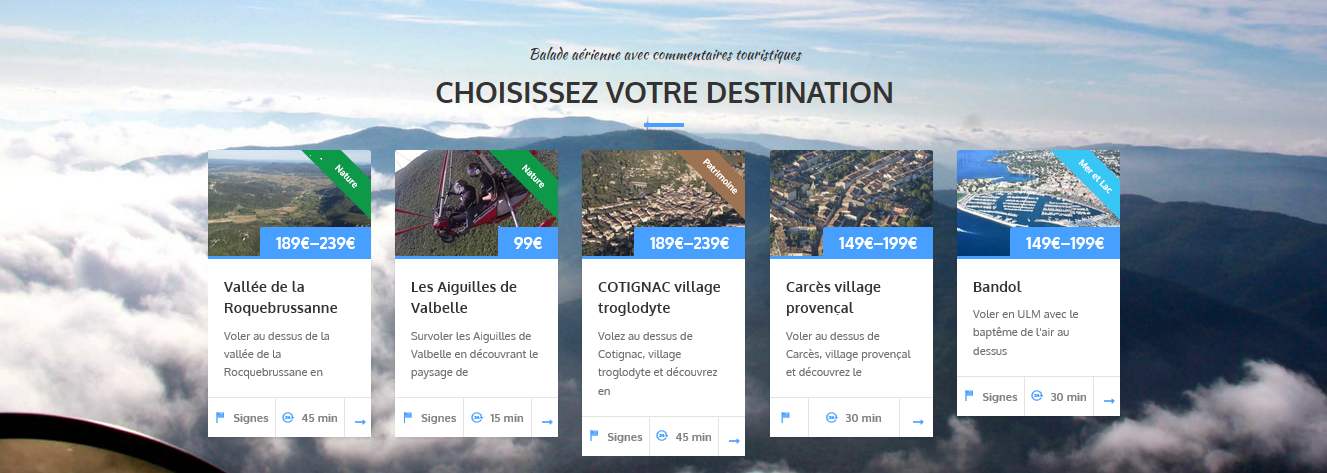
Task: Open COTIGNAC village troglodyte title link
Action: click(x=659, y=297)
